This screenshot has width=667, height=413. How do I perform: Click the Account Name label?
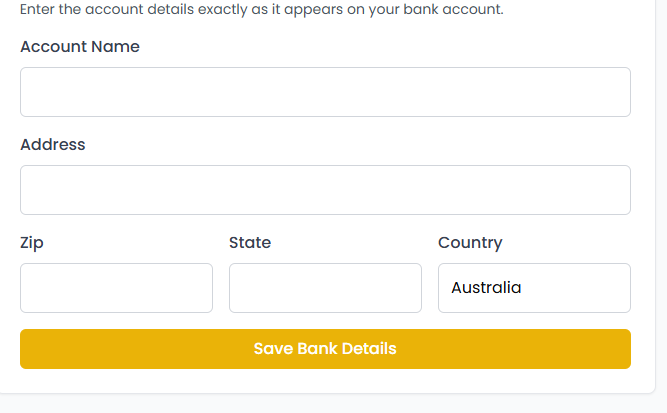pos(80,47)
